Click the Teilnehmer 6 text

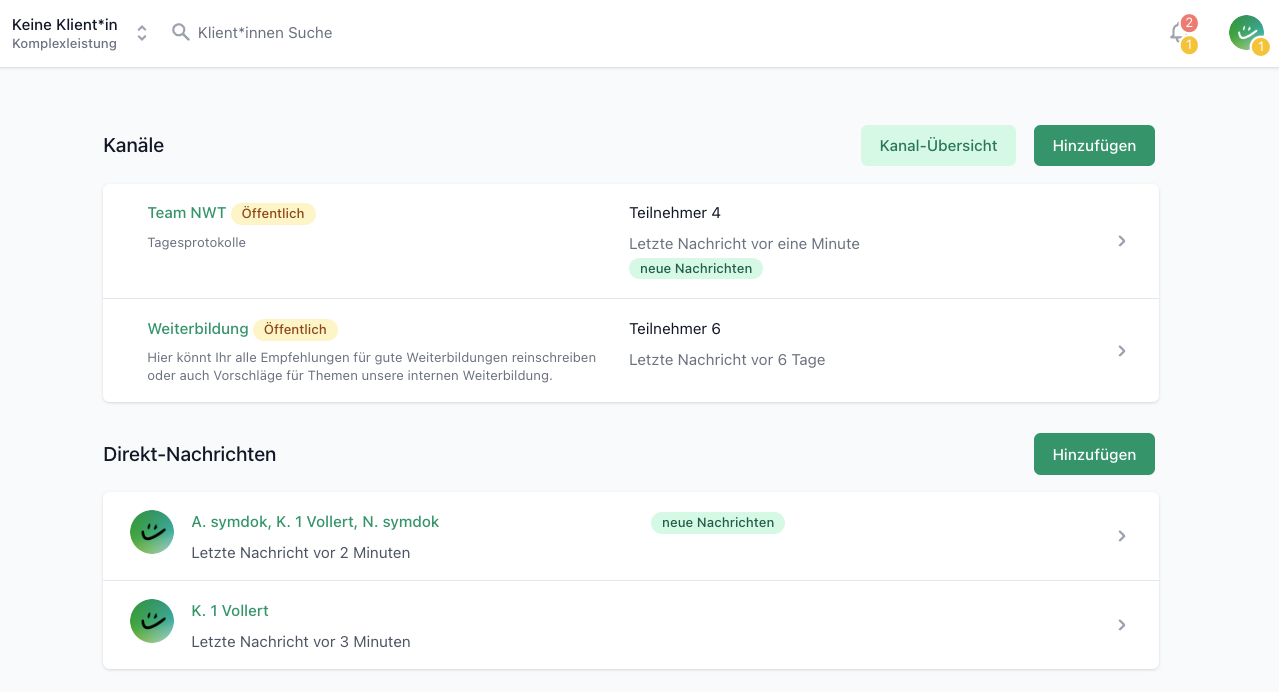675,329
